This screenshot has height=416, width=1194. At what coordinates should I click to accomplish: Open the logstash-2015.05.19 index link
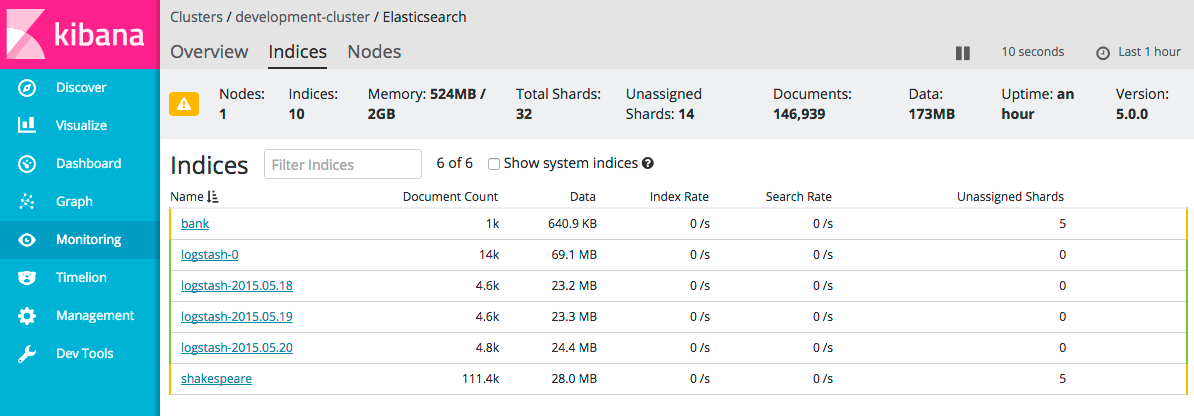pos(236,317)
